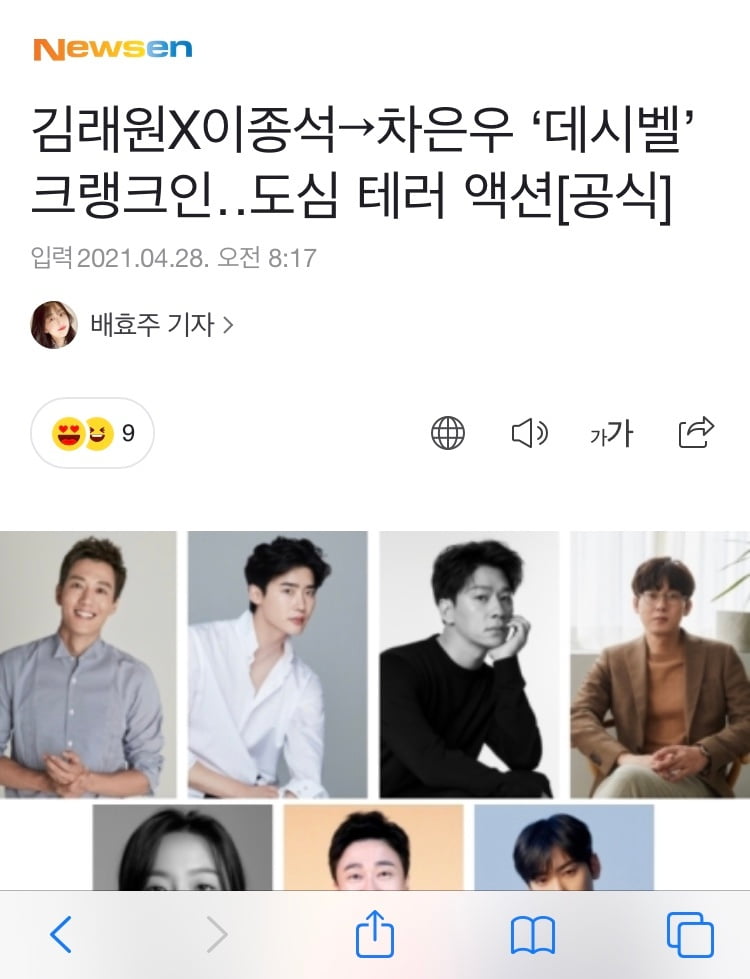Open the globe translate icon
Viewport: 750px width, 979px height.
(x=448, y=433)
